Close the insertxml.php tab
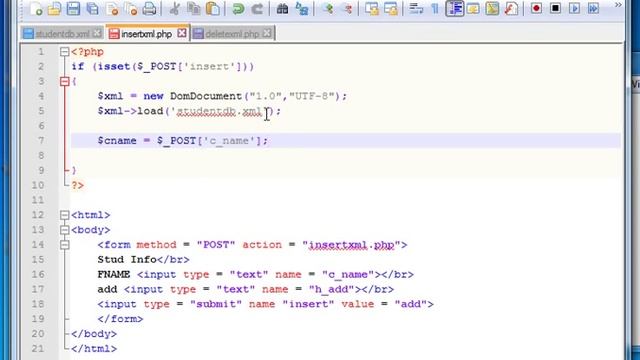 coord(182,33)
